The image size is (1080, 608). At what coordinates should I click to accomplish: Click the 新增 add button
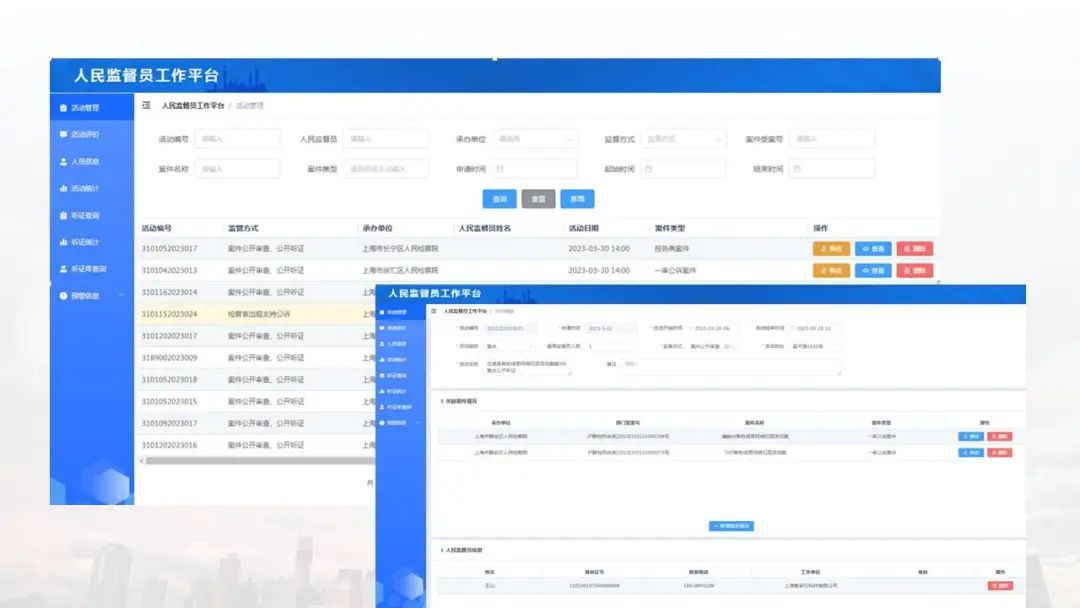point(577,199)
